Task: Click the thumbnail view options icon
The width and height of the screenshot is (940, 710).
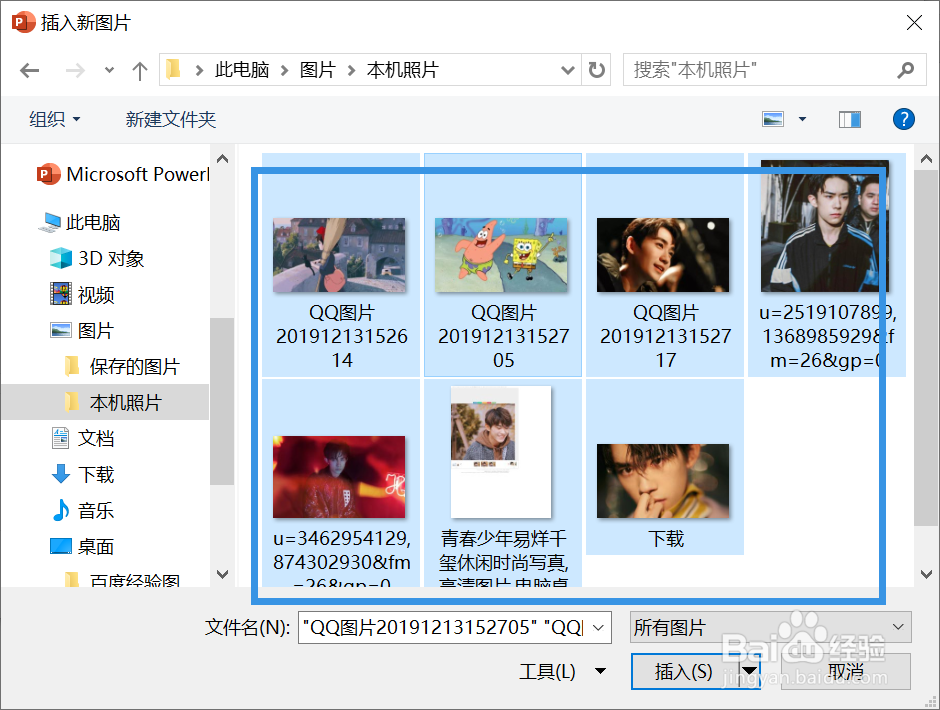Action: coord(772,119)
